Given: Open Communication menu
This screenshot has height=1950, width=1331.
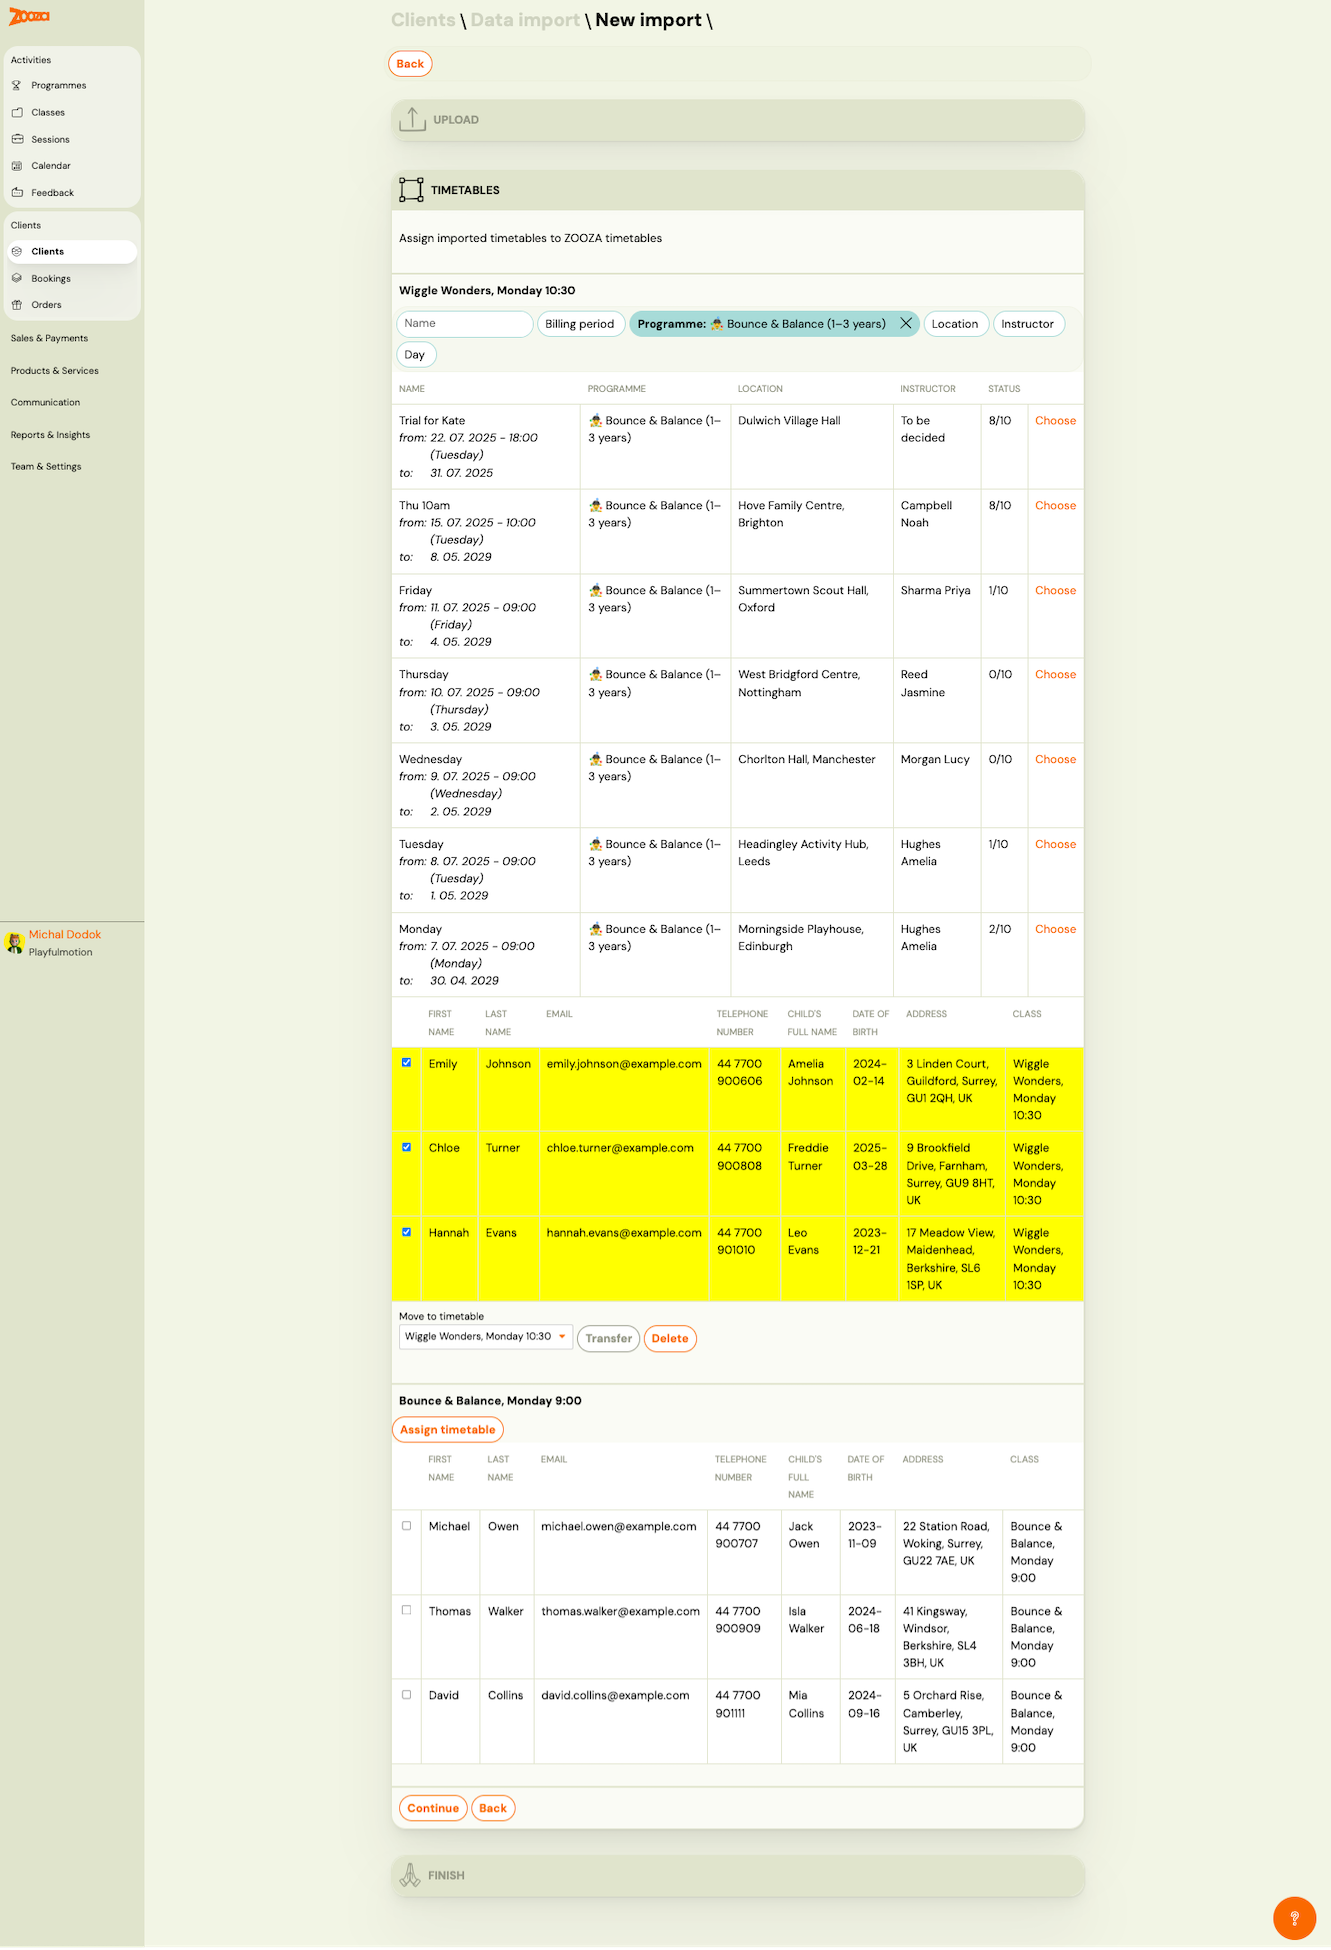Looking at the screenshot, I should [45, 403].
